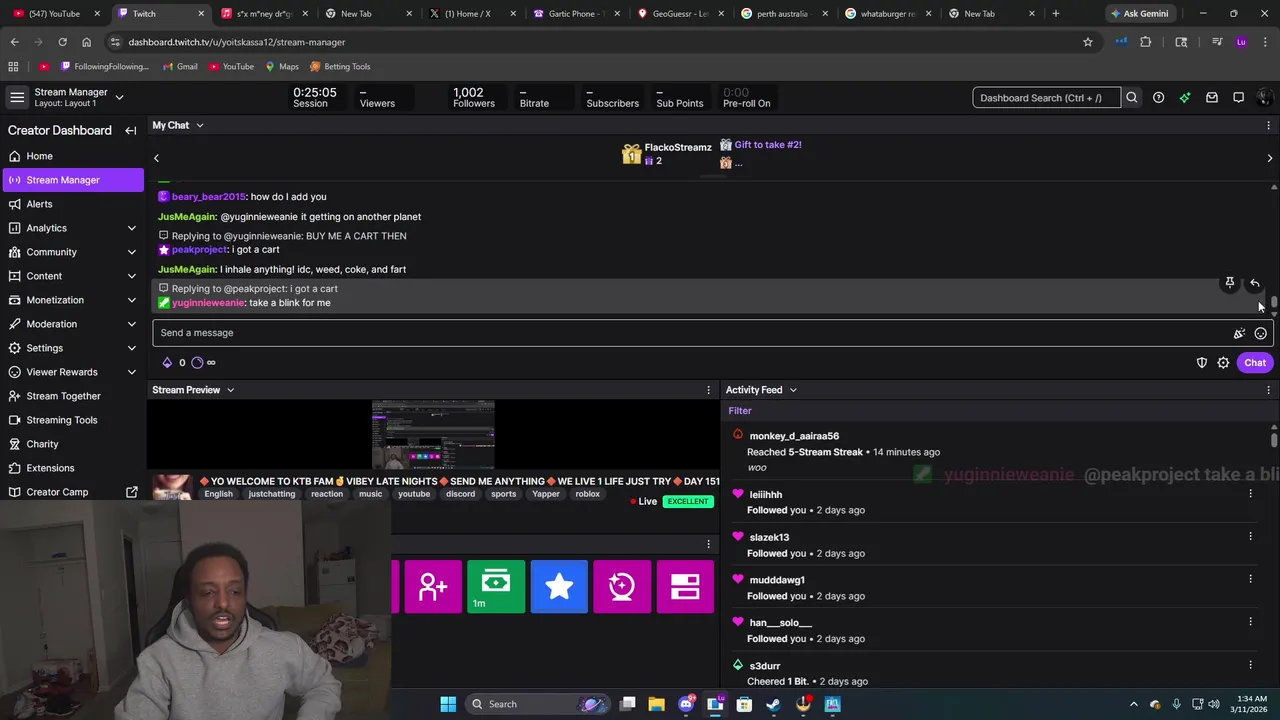Open chat settings gear
This screenshot has width=1280, height=720.
point(1223,363)
